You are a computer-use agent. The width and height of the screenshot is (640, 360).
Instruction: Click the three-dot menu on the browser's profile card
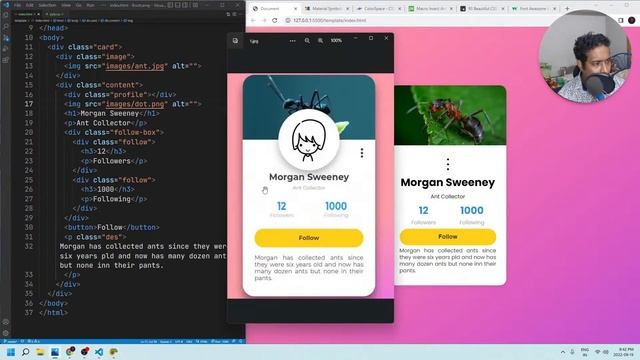pyautogui.click(x=448, y=164)
